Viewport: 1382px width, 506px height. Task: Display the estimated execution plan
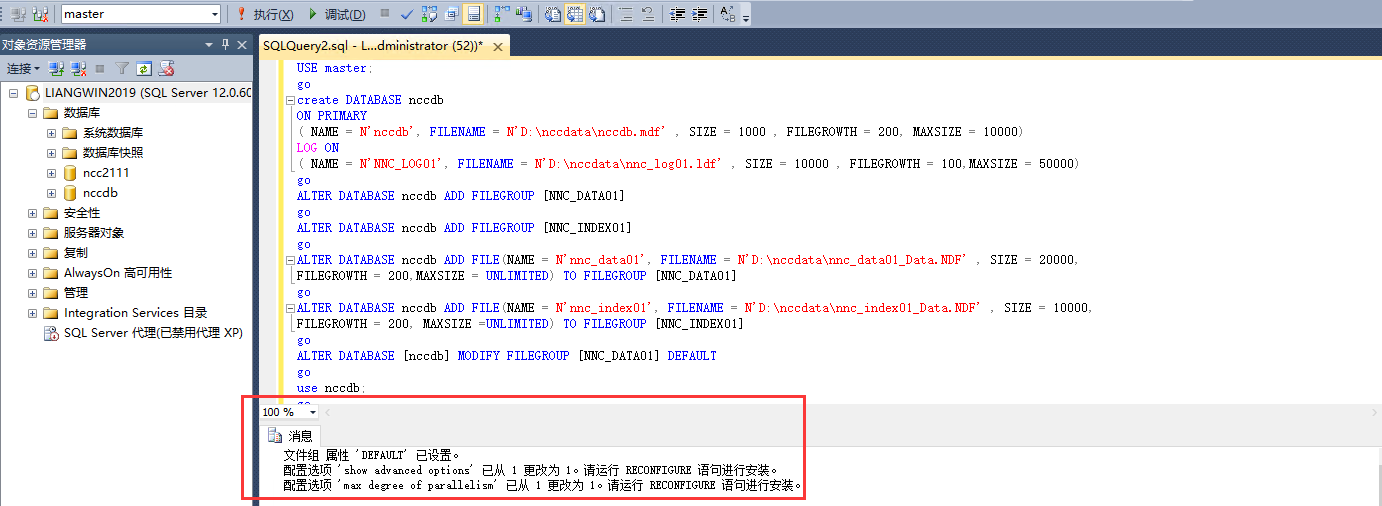point(429,14)
